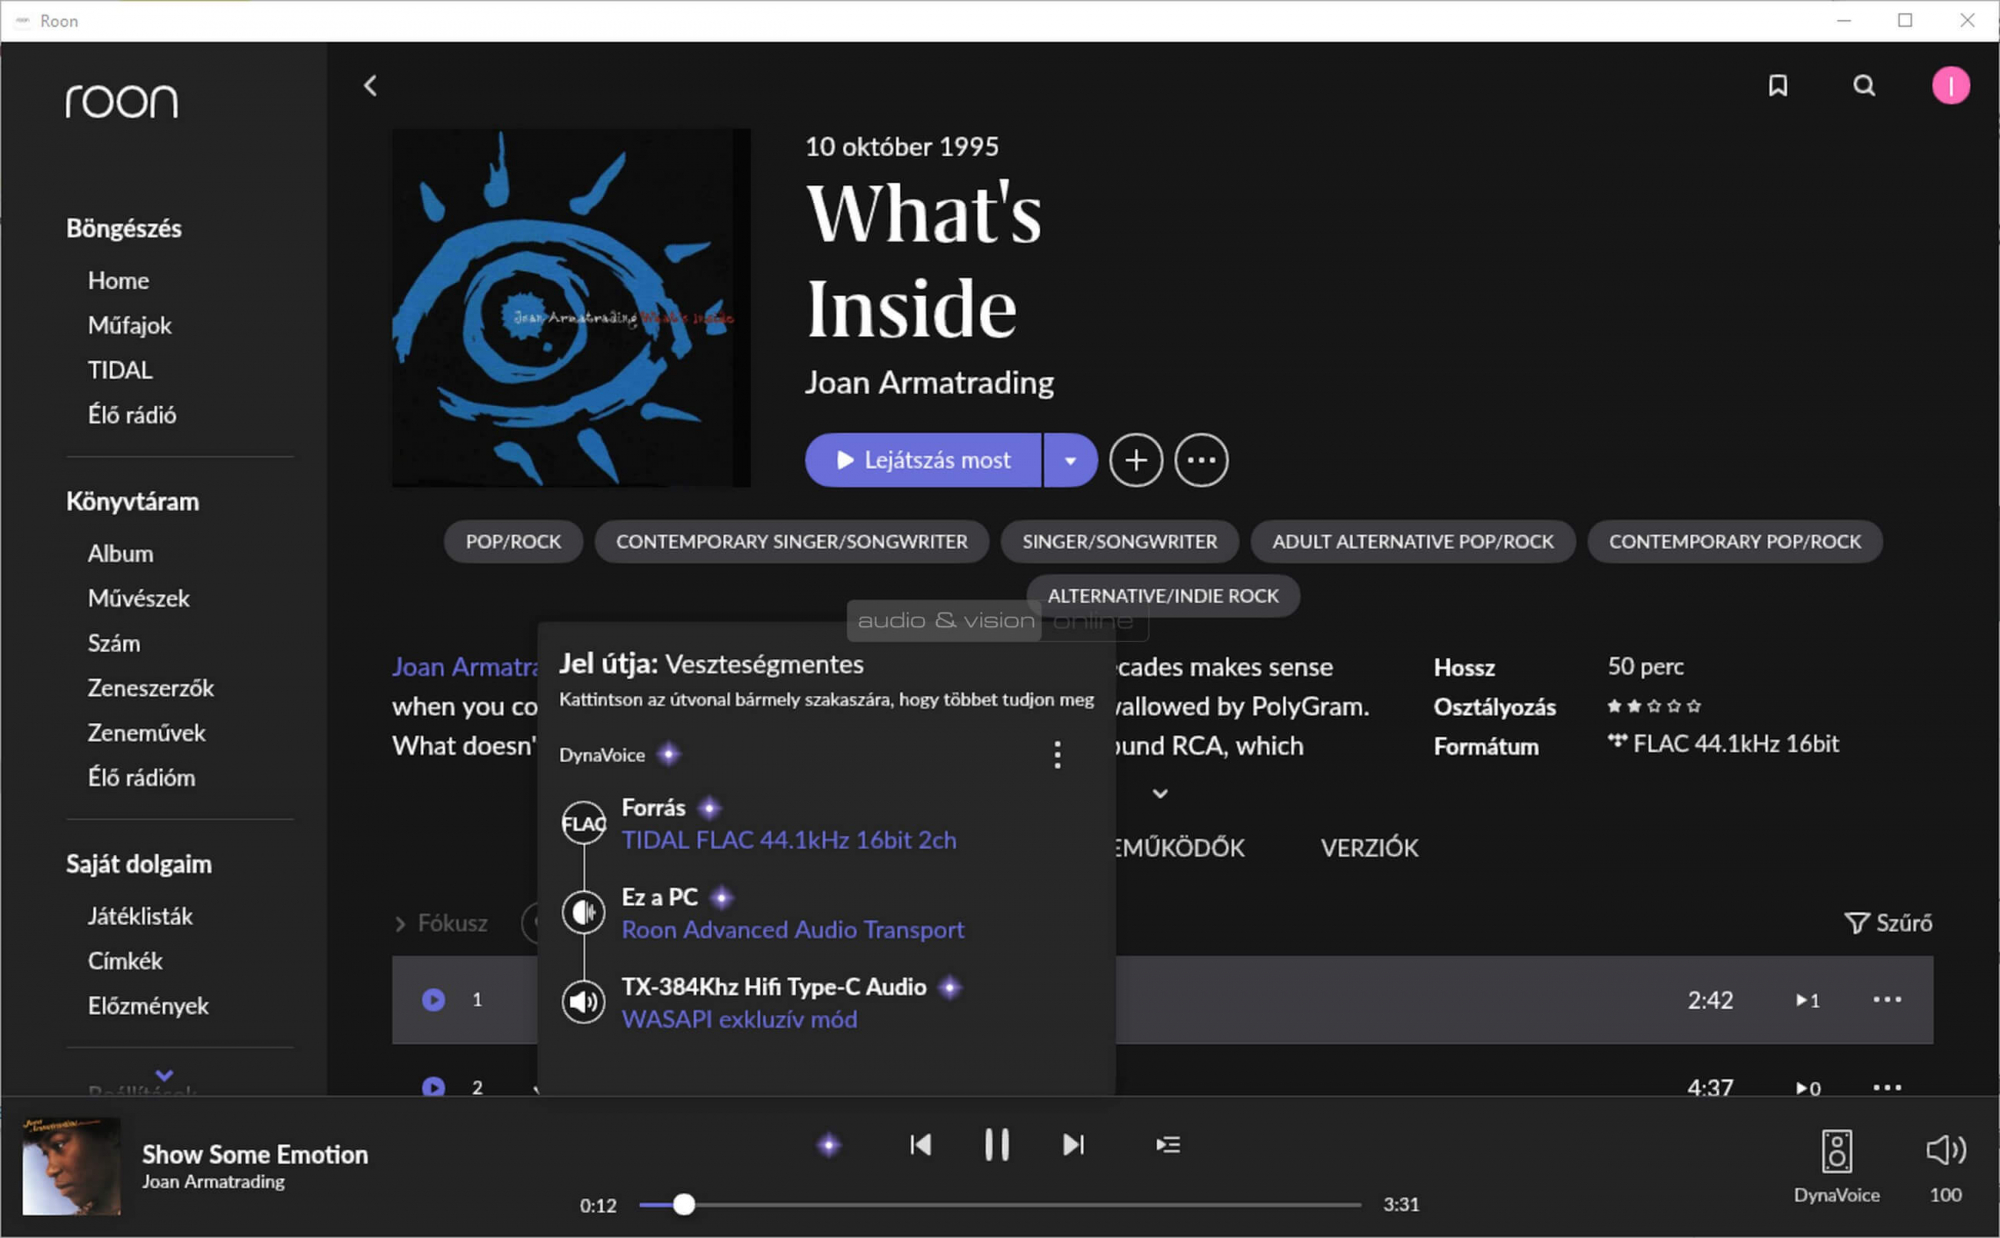
Task: Click the Show Some Emotion now-playing title
Action: (x=255, y=1155)
